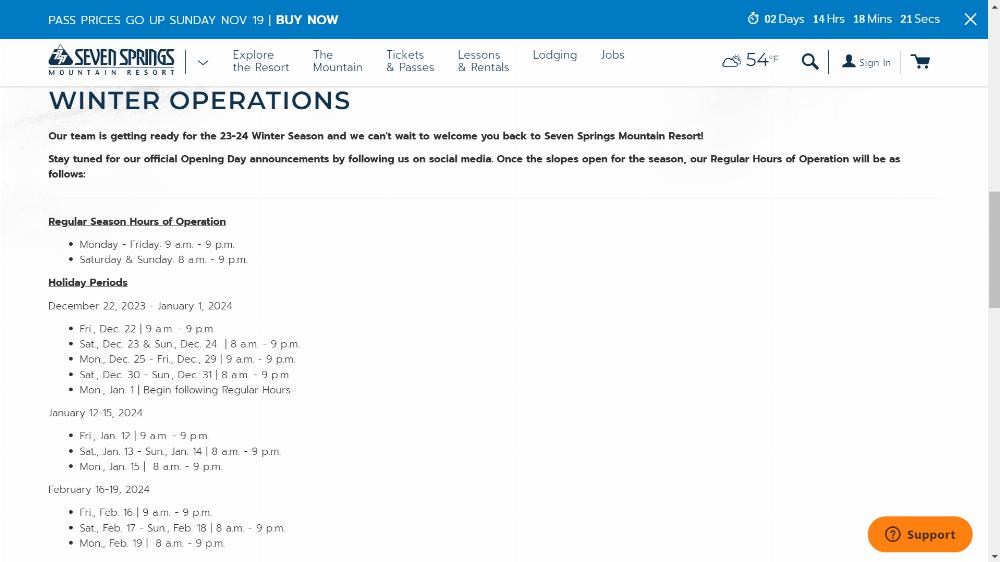The height and width of the screenshot is (562, 1000).
Task: Click the Support question mark icon
Action: pos(892,534)
